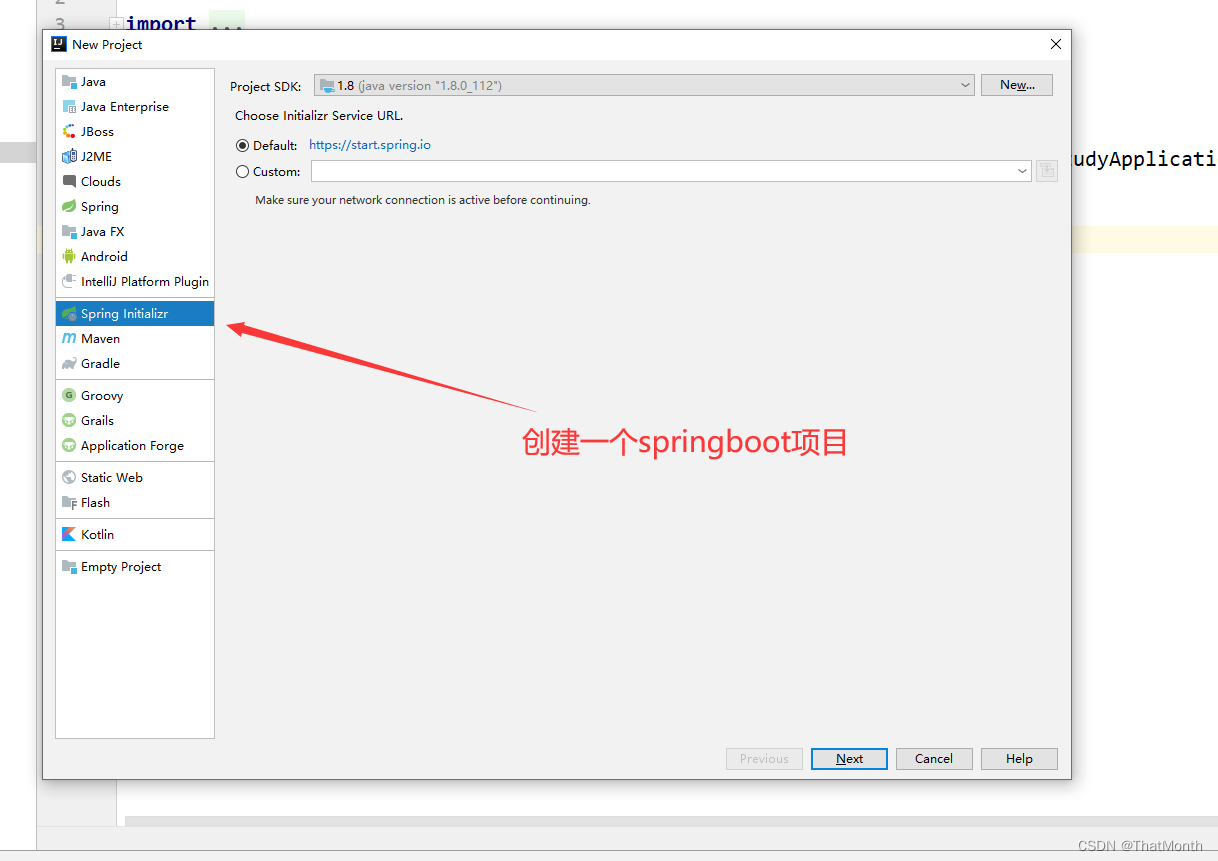1218x861 pixels.
Task: Click the Static Web globe icon
Action: pyautogui.click(x=69, y=478)
